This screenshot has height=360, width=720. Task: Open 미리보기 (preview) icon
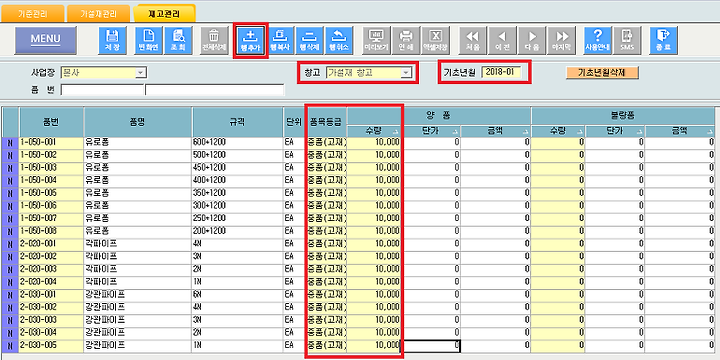(376, 40)
